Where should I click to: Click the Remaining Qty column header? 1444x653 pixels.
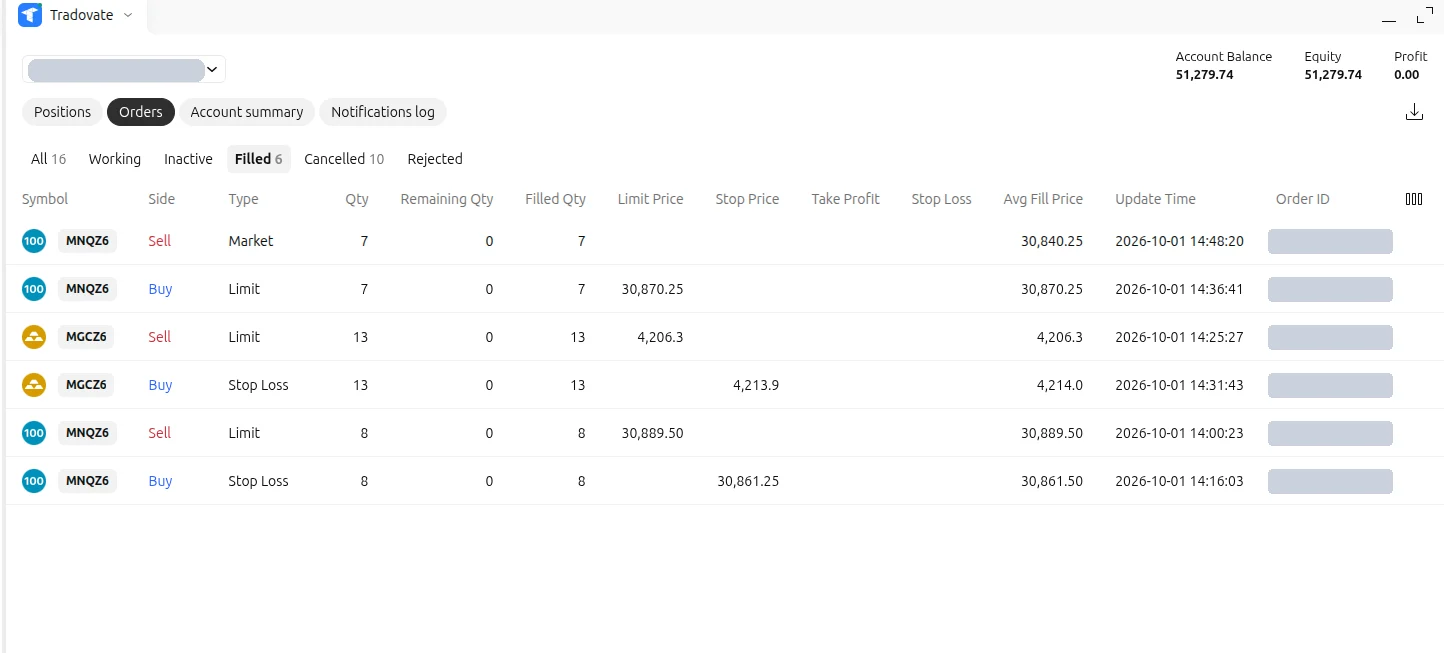(x=447, y=199)
